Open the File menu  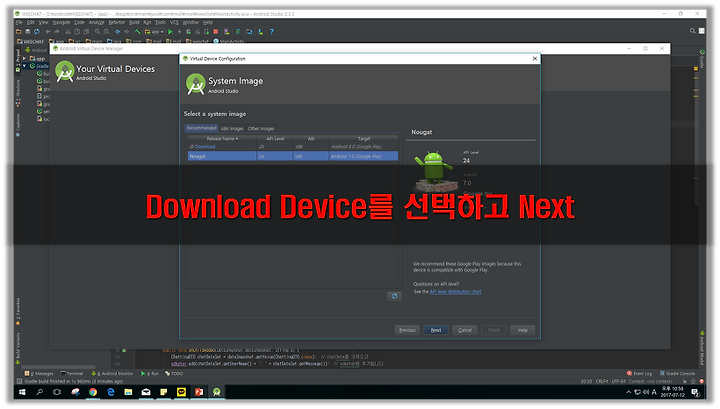(x=19, y=22)
